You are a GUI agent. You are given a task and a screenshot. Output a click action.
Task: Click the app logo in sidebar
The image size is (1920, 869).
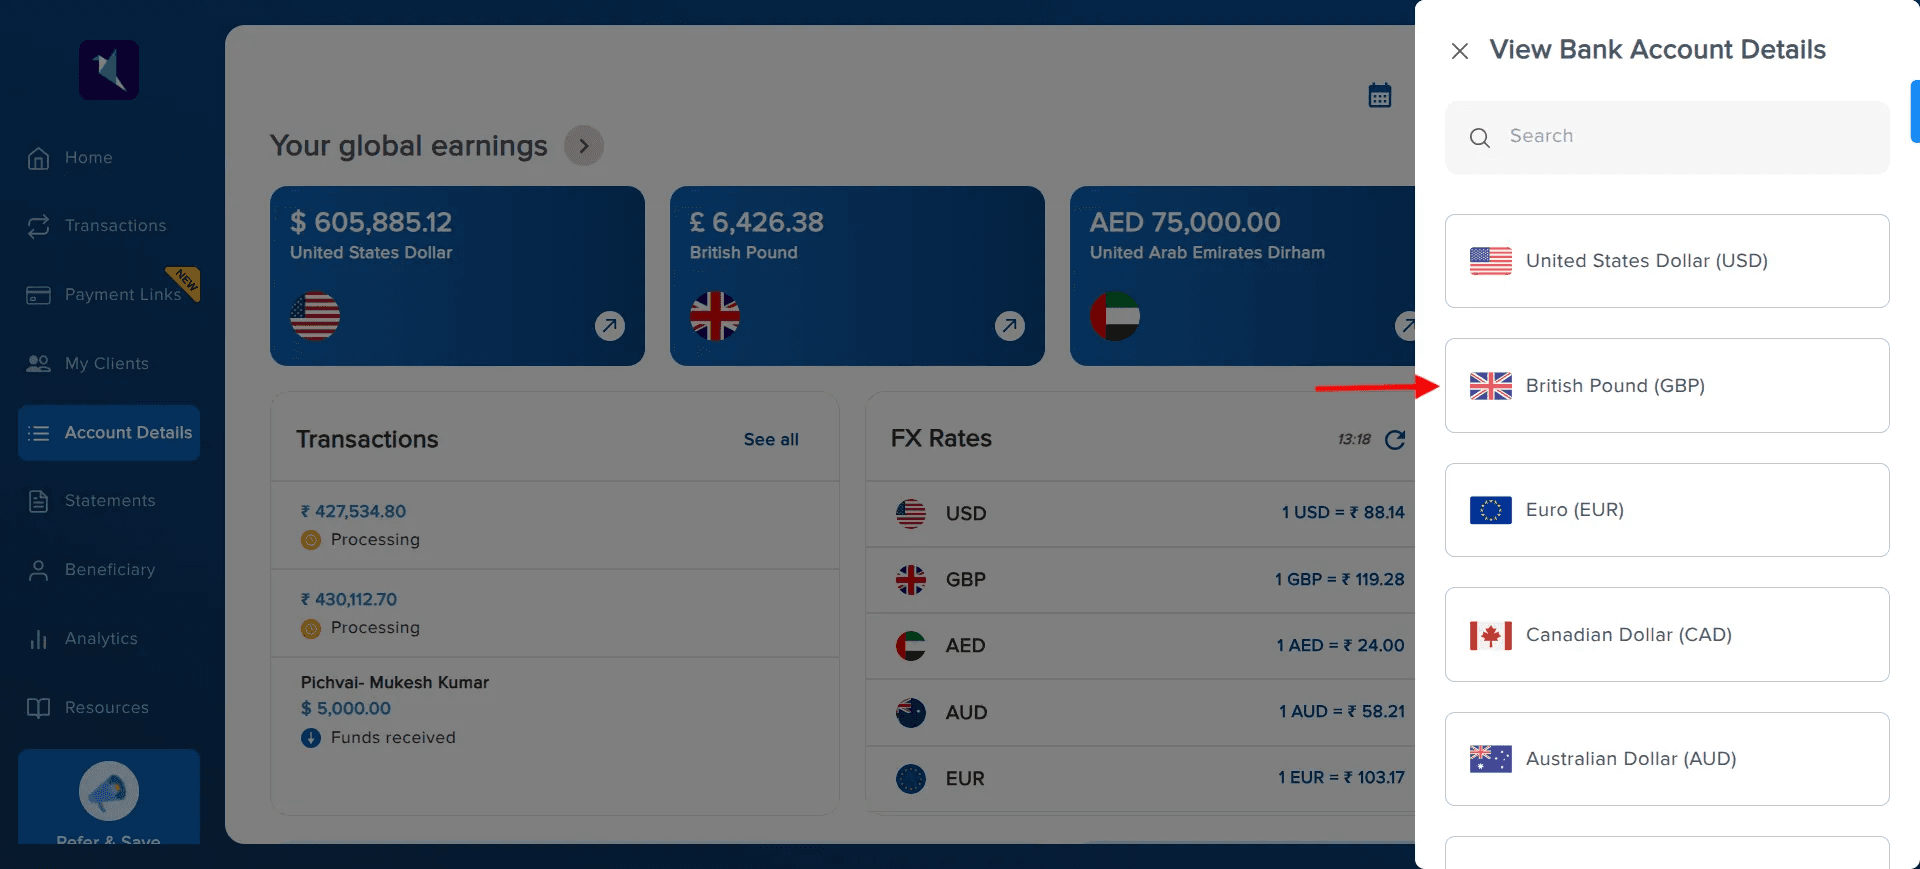coord(109,70)
